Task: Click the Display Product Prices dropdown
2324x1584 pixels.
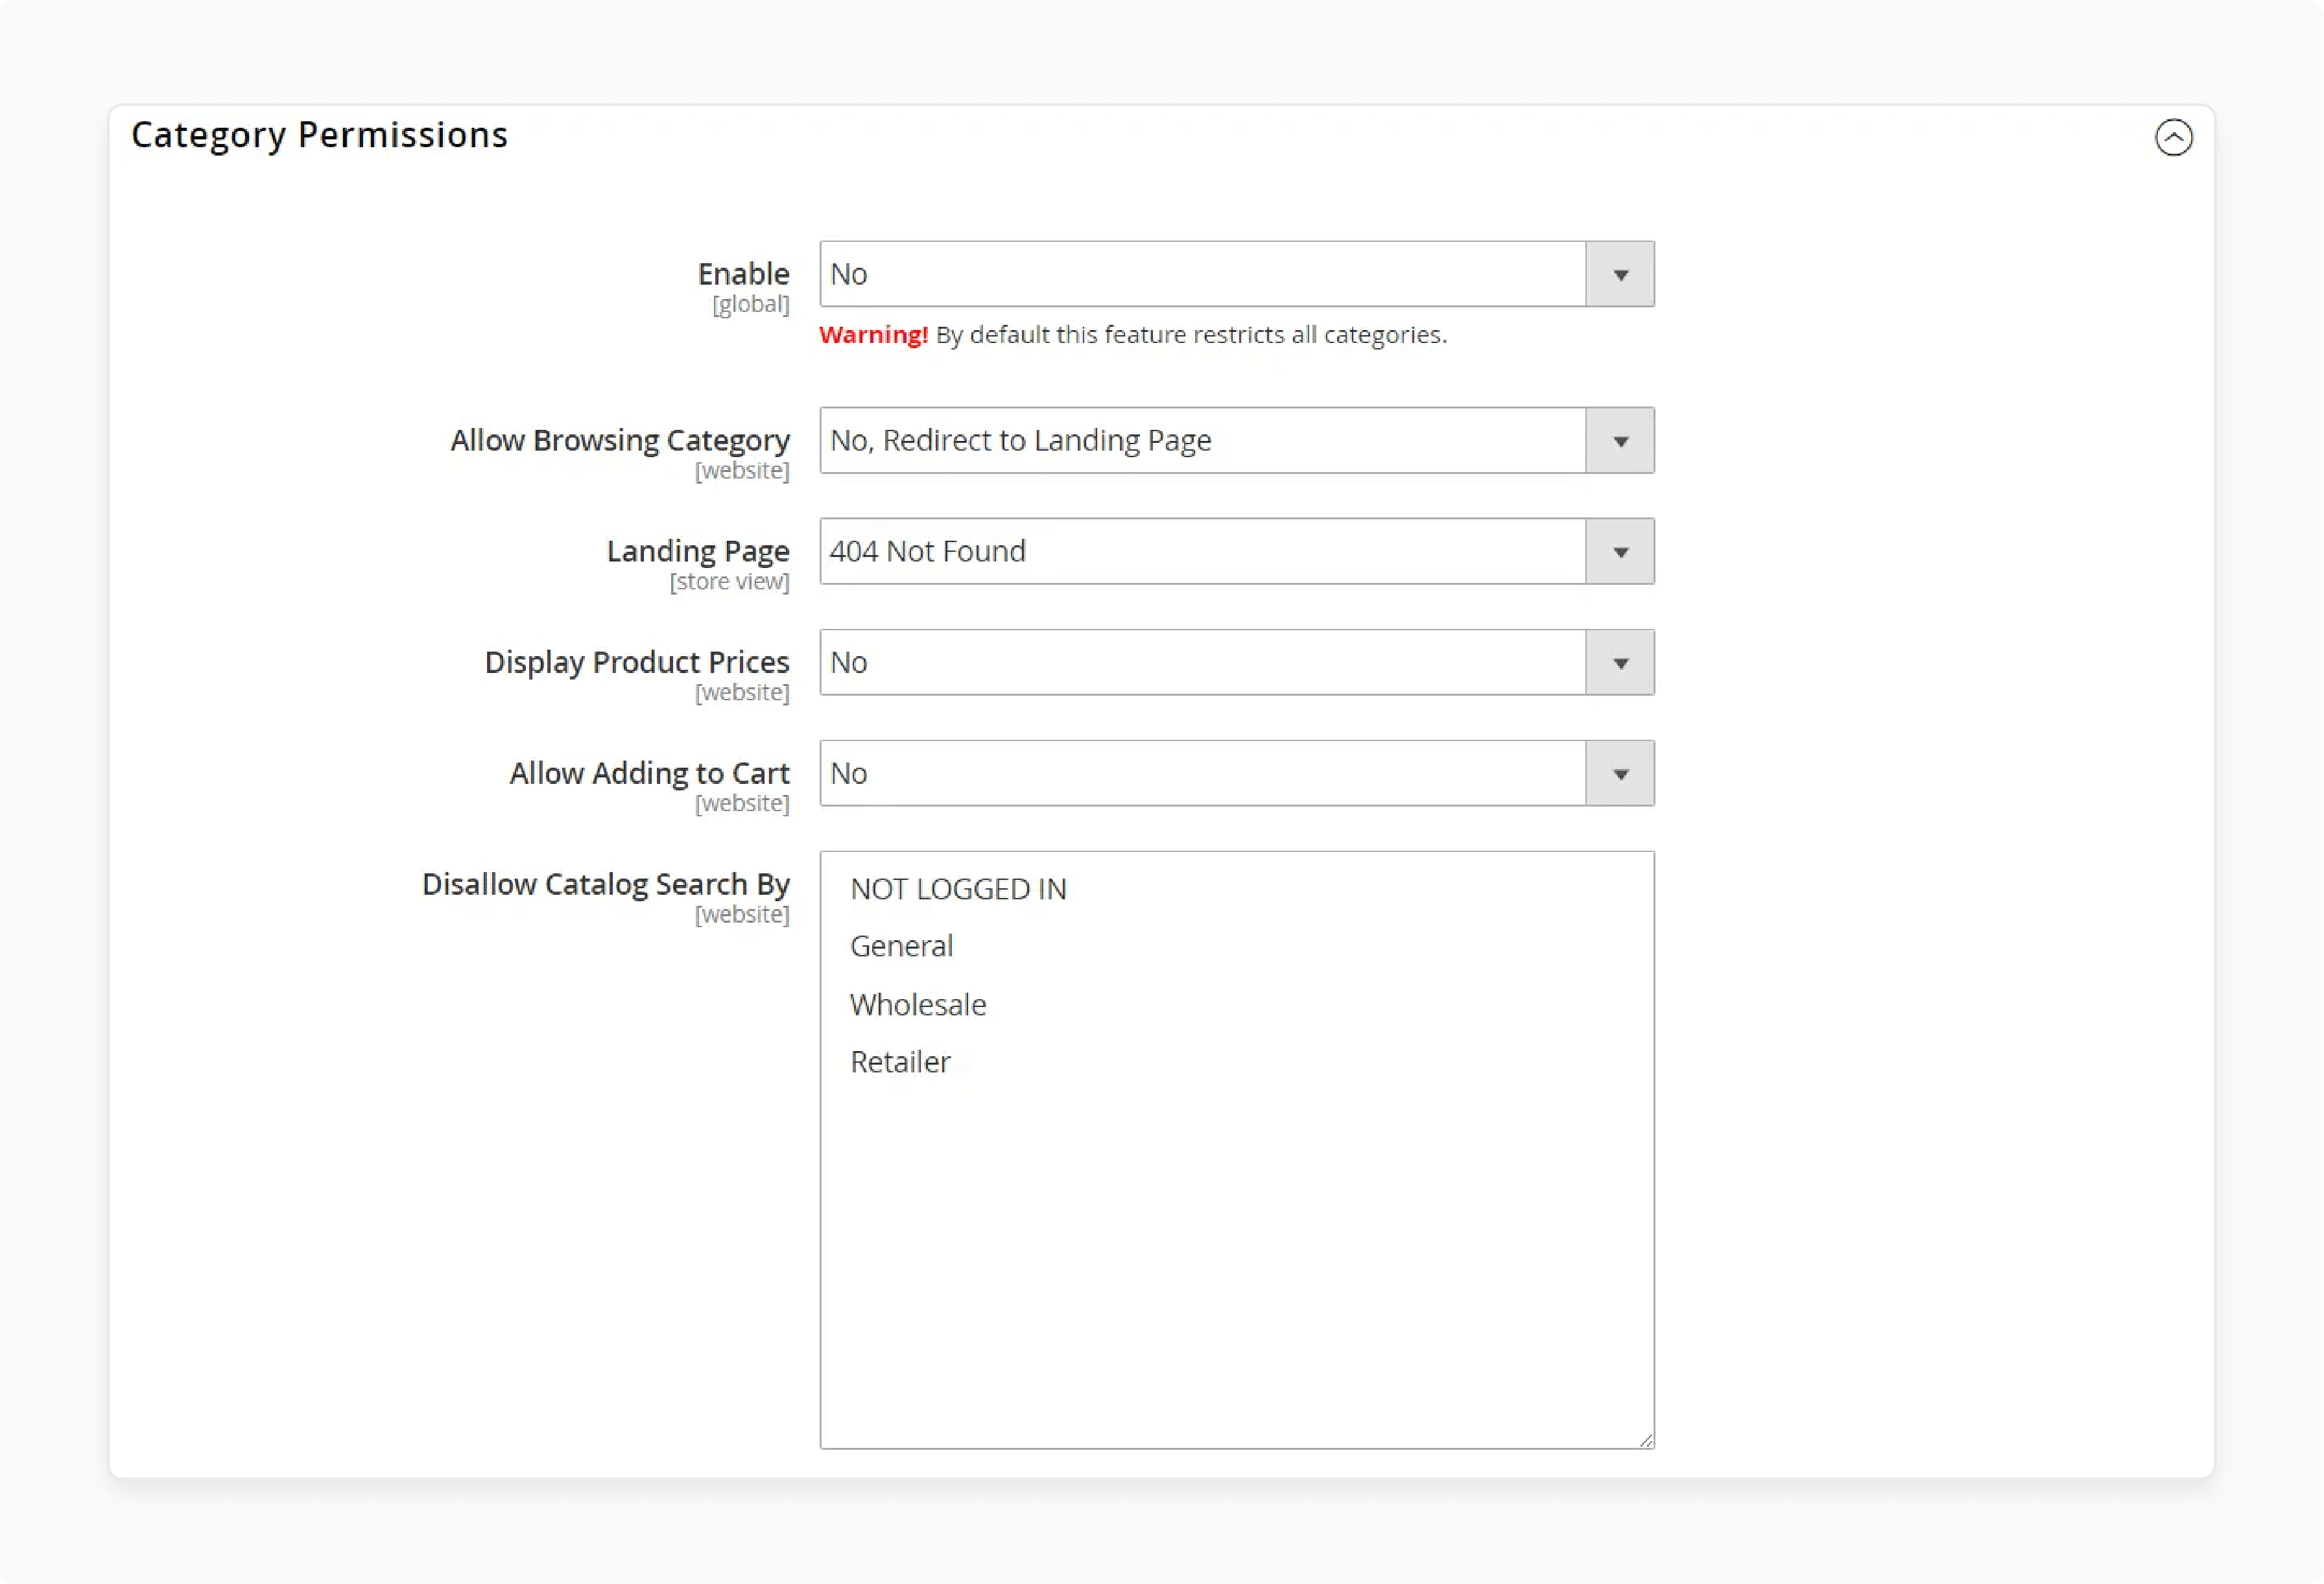Action: [x=1236, y=662]
